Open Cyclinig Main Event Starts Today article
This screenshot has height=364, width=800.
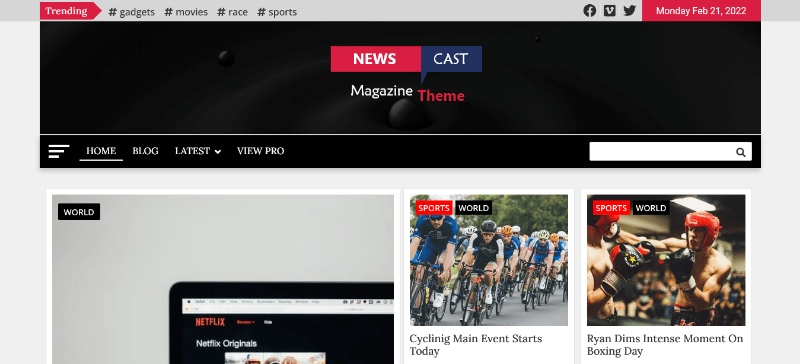(x=476, y=345)
